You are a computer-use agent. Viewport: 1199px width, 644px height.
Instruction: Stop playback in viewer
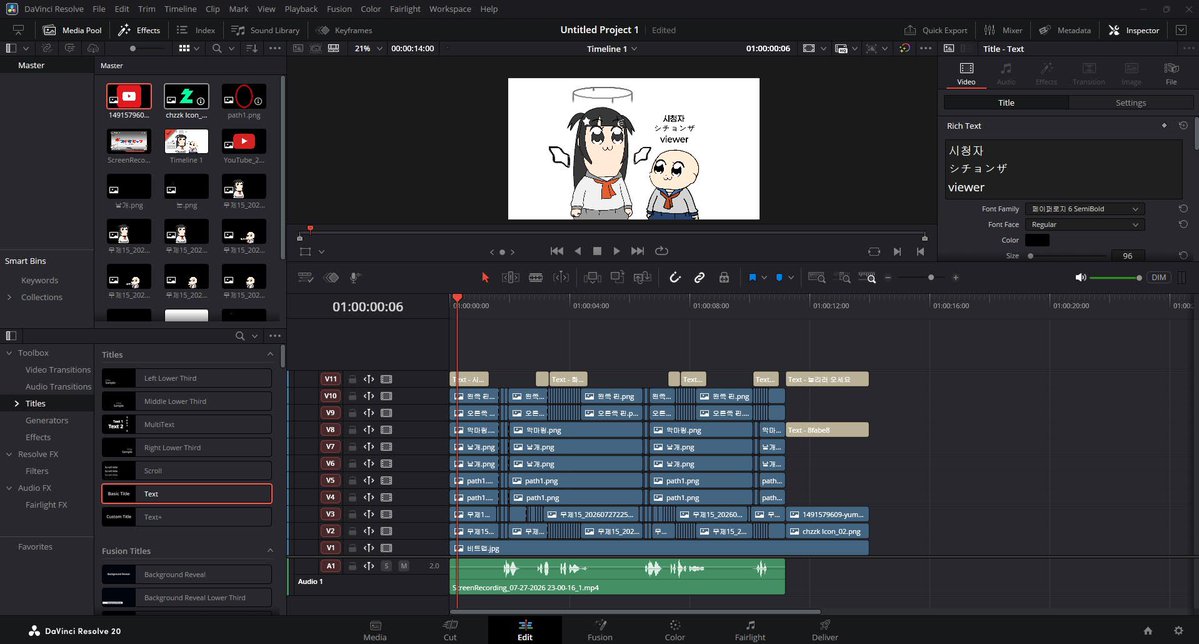point(597,251)
